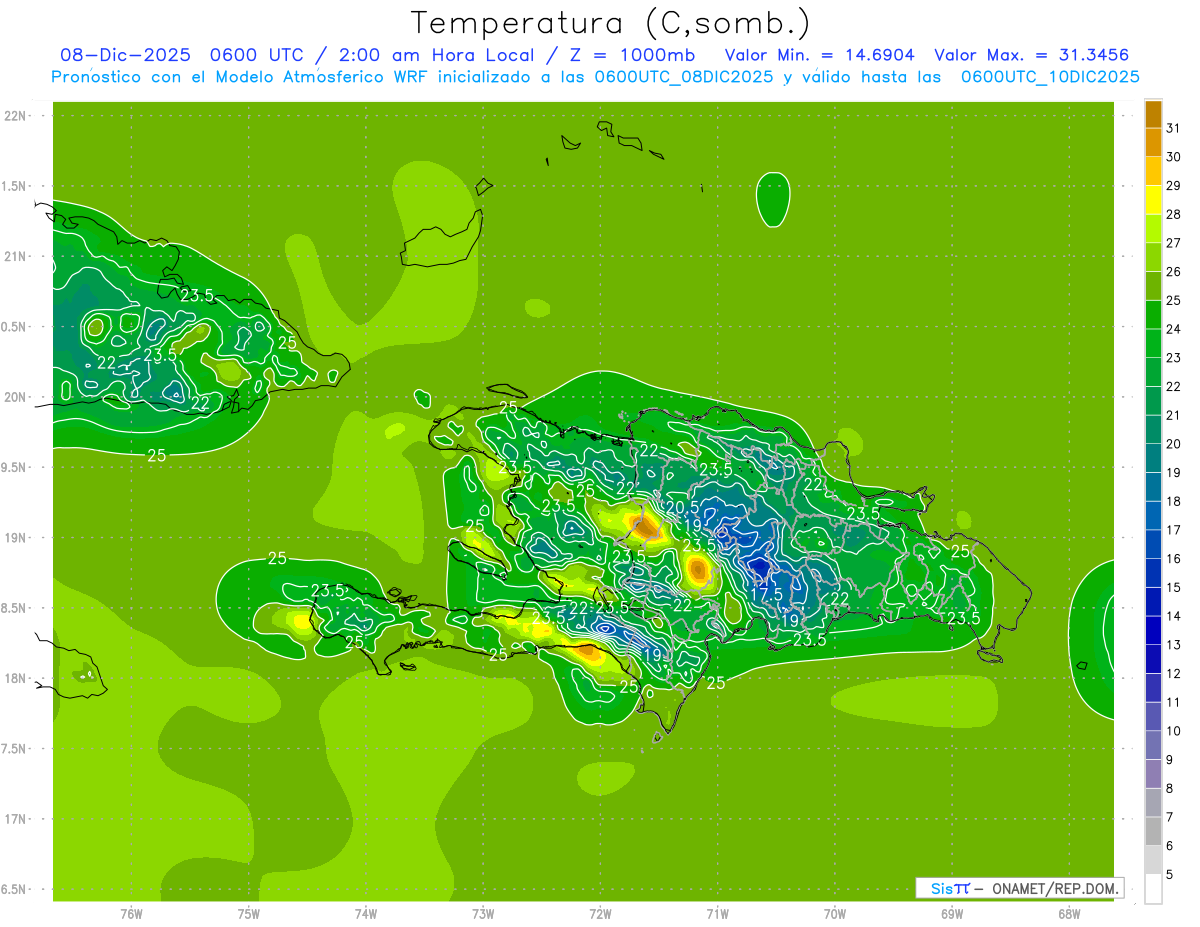Click the longitude label '76W'
The height and width of the screenshot is (927, 1200).
click(131, 914)
